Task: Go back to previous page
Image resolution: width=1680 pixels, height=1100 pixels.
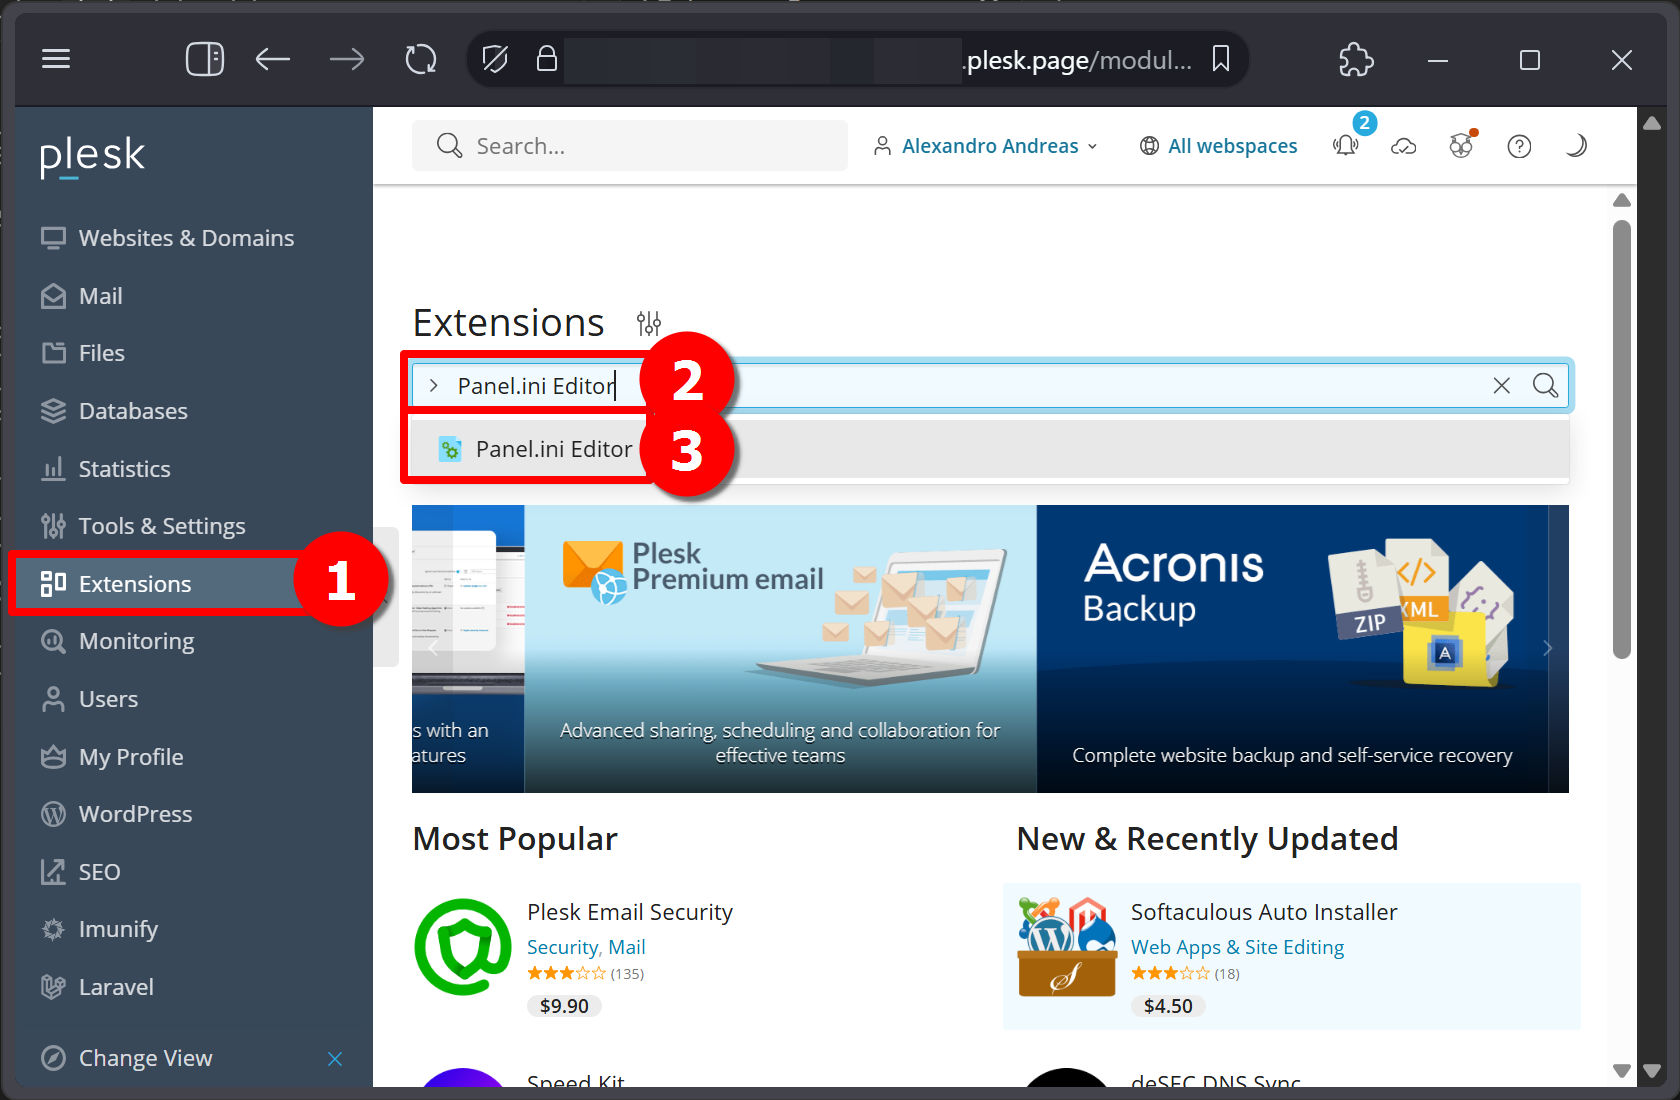Action: point(272,59)
